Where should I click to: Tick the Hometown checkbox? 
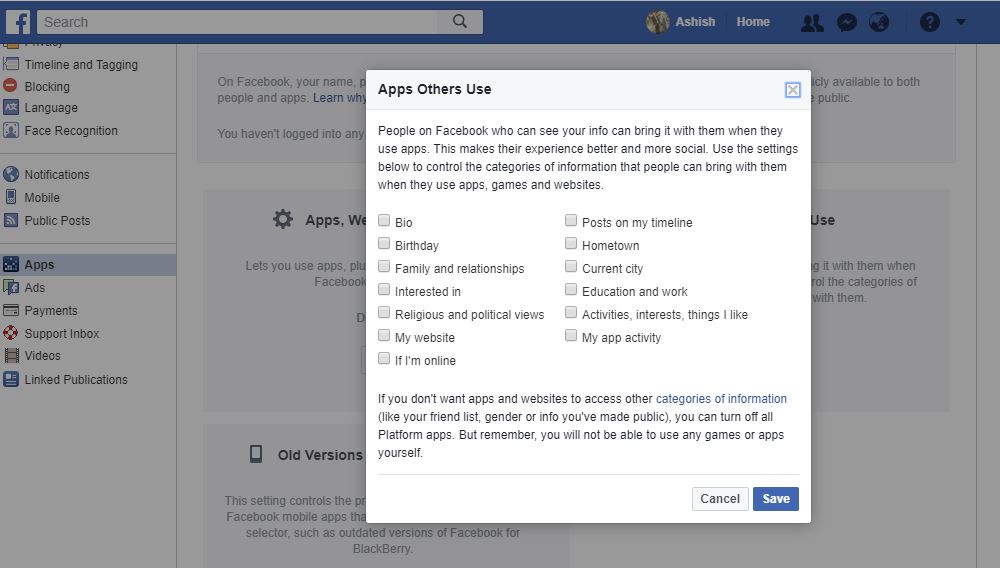pyautogui.click(x=571, y=244)
